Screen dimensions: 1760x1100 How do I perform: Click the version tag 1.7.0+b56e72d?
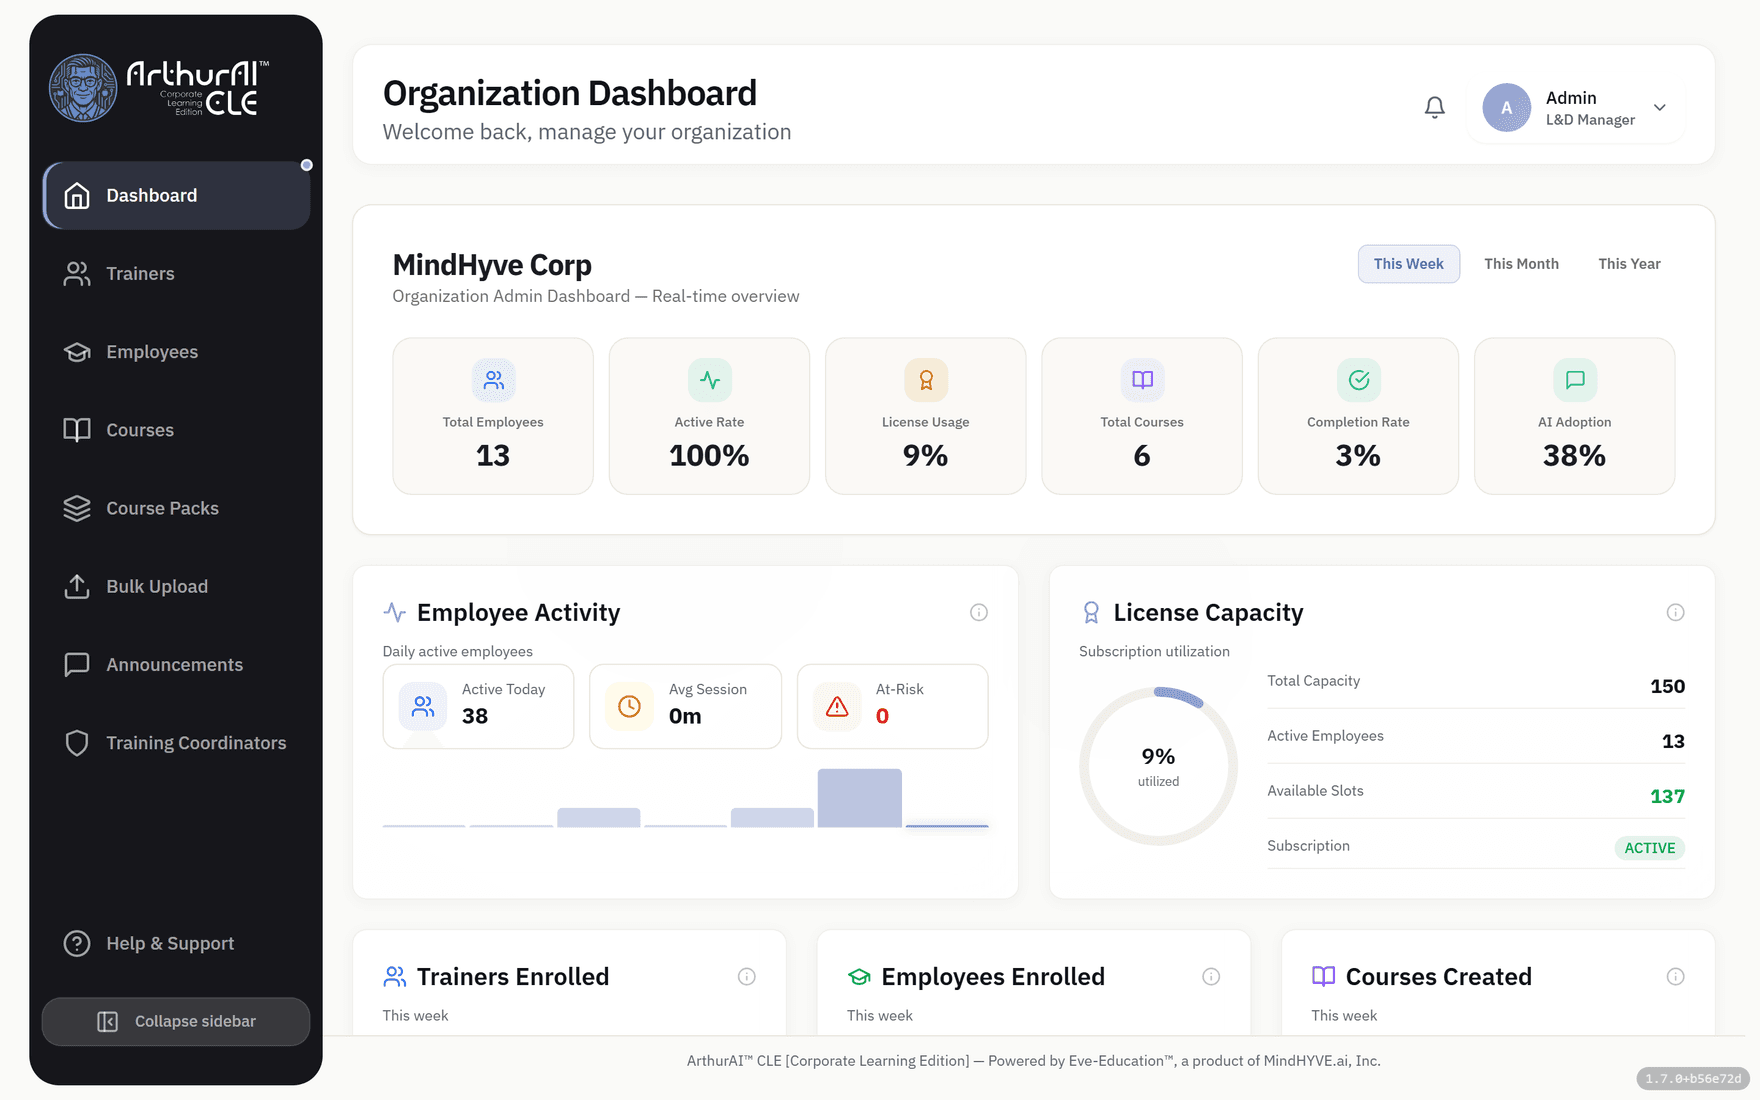pos(1693,1078)
